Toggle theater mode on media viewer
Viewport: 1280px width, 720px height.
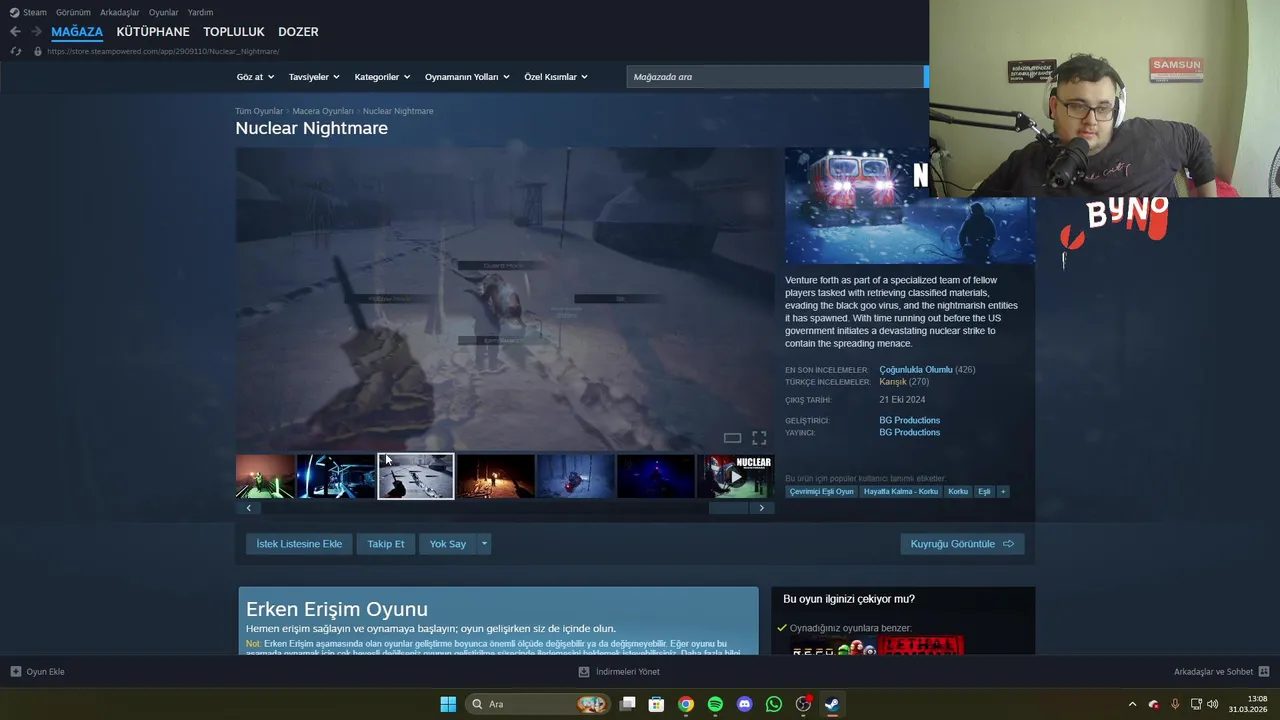732,438
